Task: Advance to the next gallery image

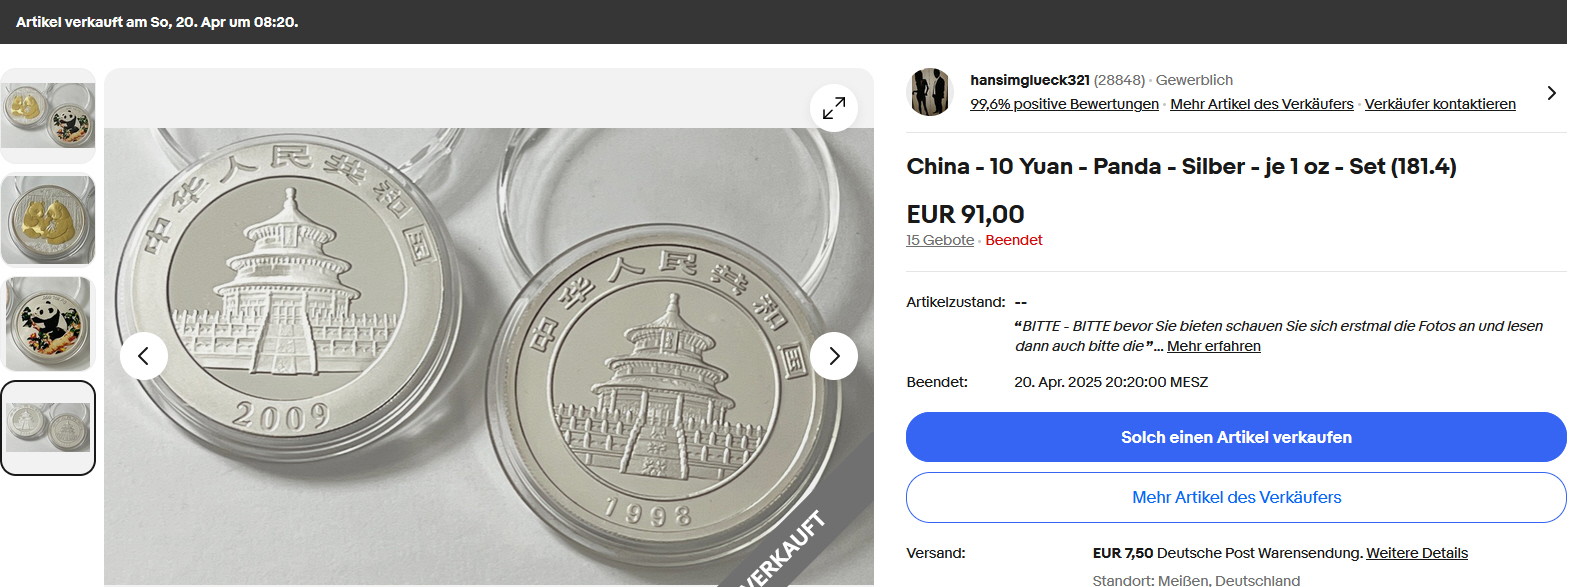Action: click(x=834, y=356)
